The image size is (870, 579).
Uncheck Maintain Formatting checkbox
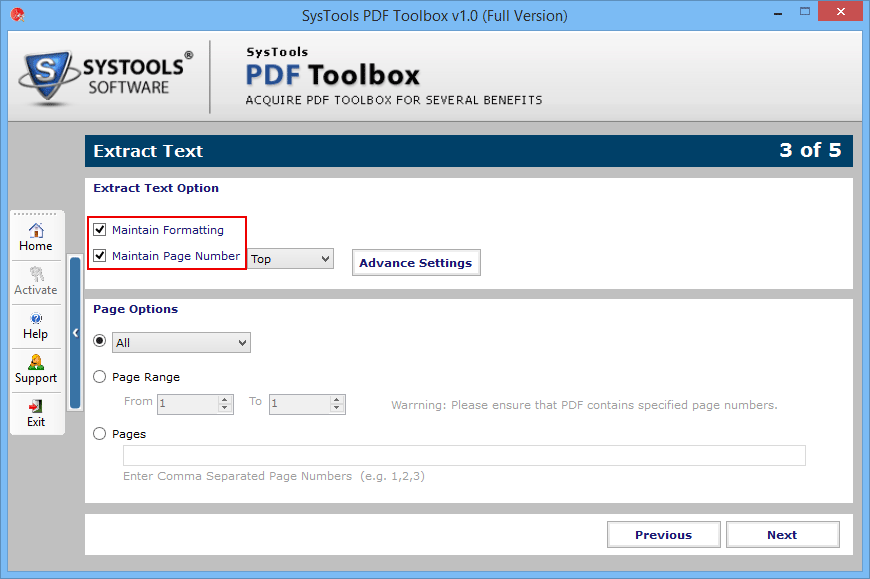tap(100, 230)
